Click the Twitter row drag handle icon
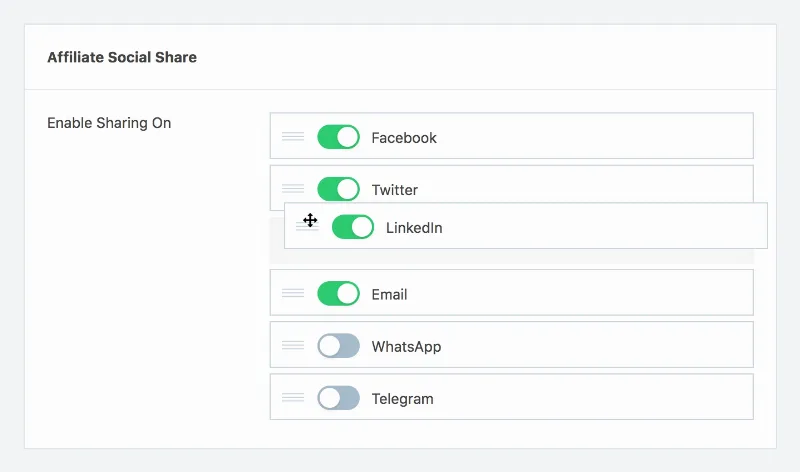Viewport: 800px width, 472px height. (293, 188)
